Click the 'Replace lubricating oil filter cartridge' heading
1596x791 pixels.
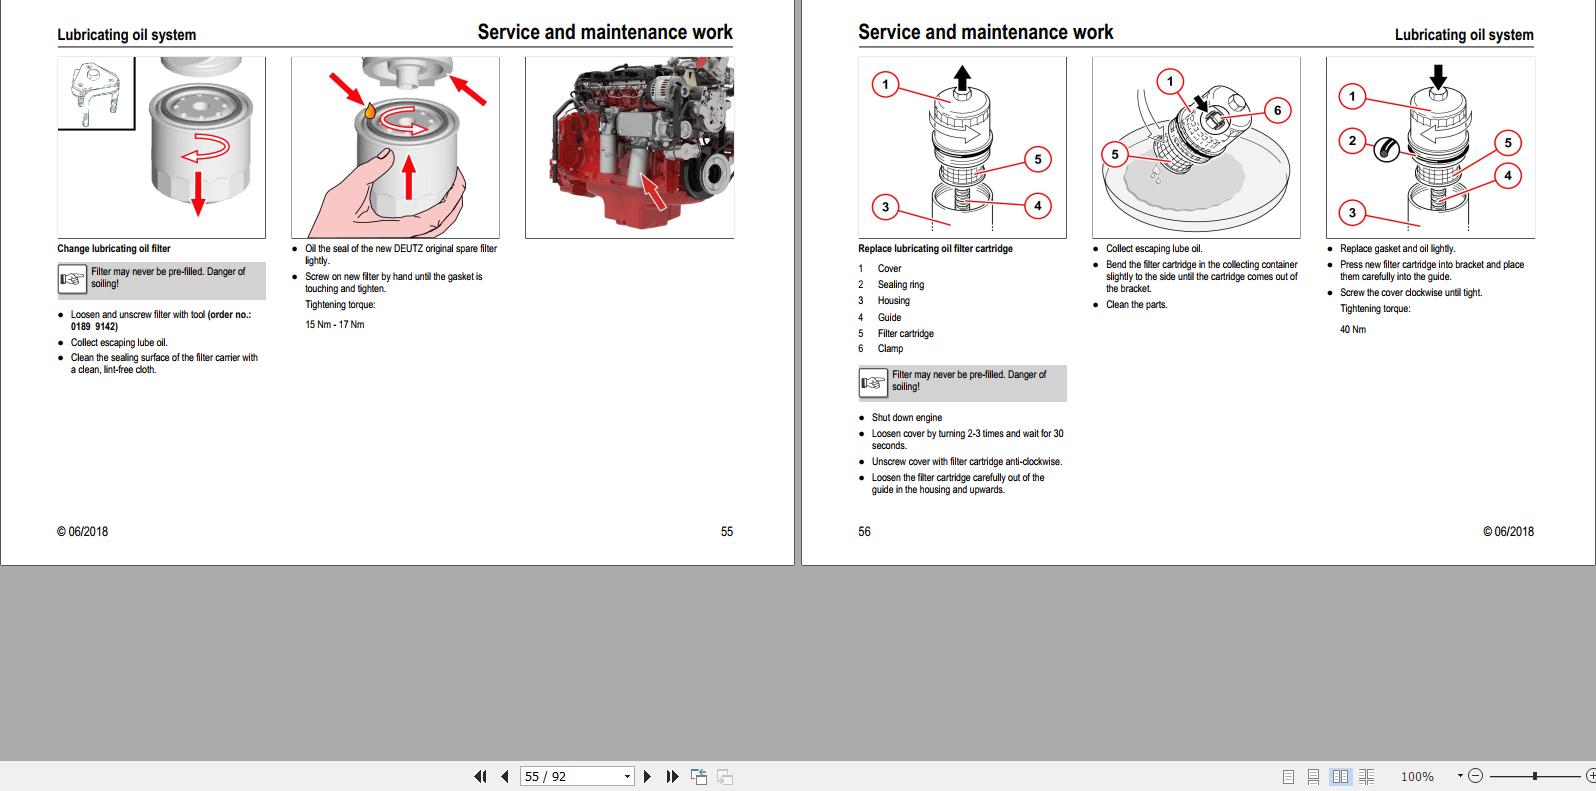pyautogui.click(x=935, y=249)
